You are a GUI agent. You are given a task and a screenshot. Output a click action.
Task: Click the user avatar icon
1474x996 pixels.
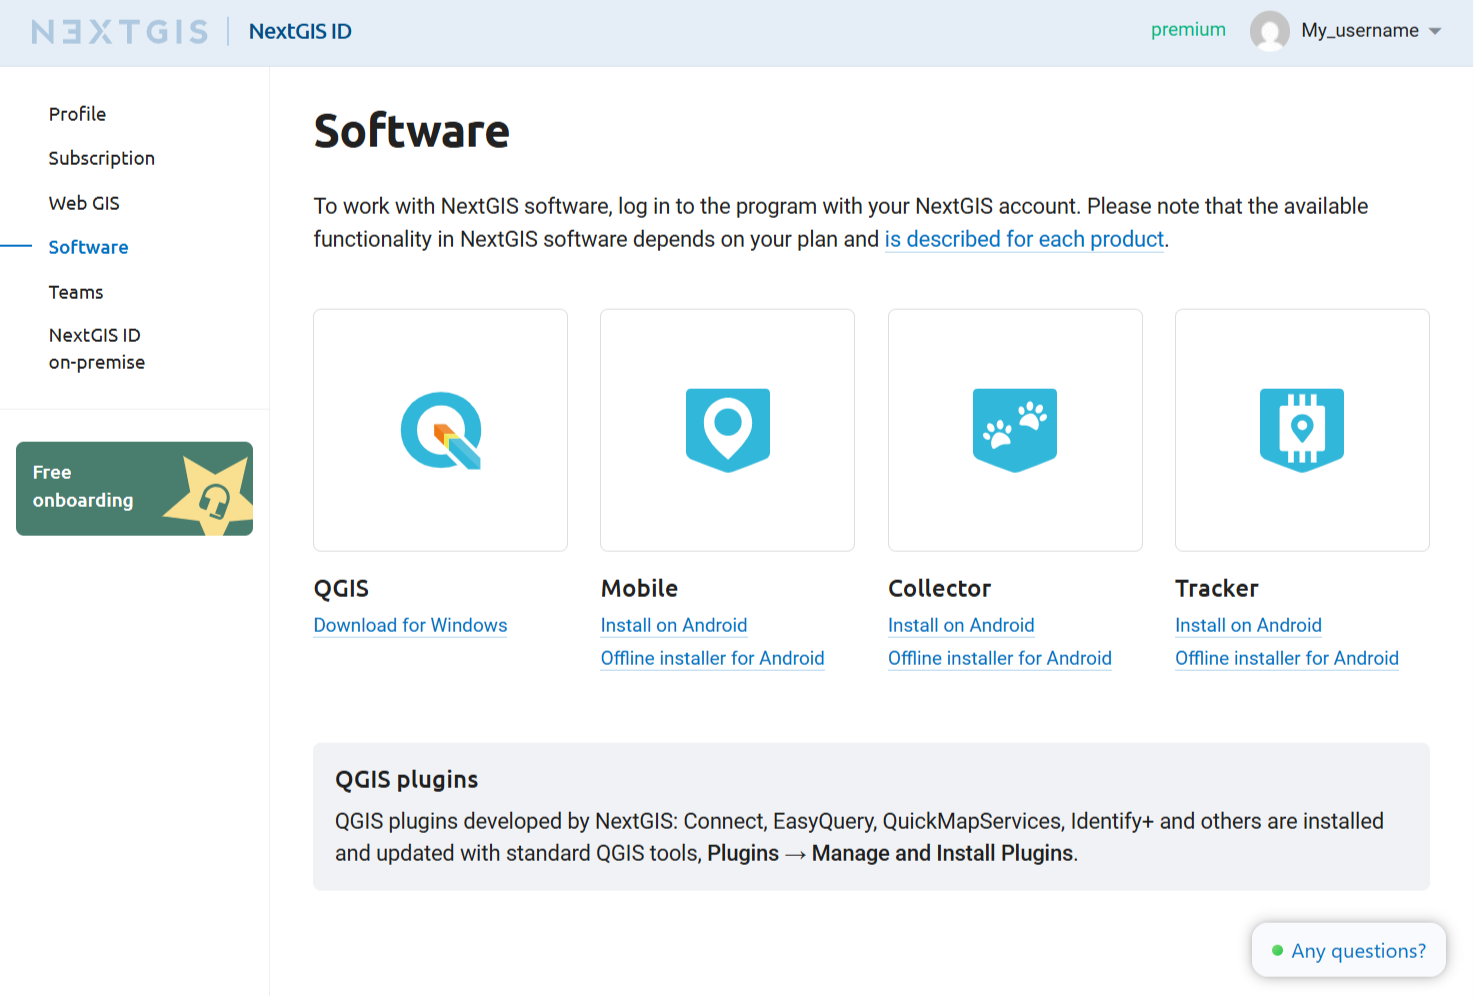pos(1269,31)
